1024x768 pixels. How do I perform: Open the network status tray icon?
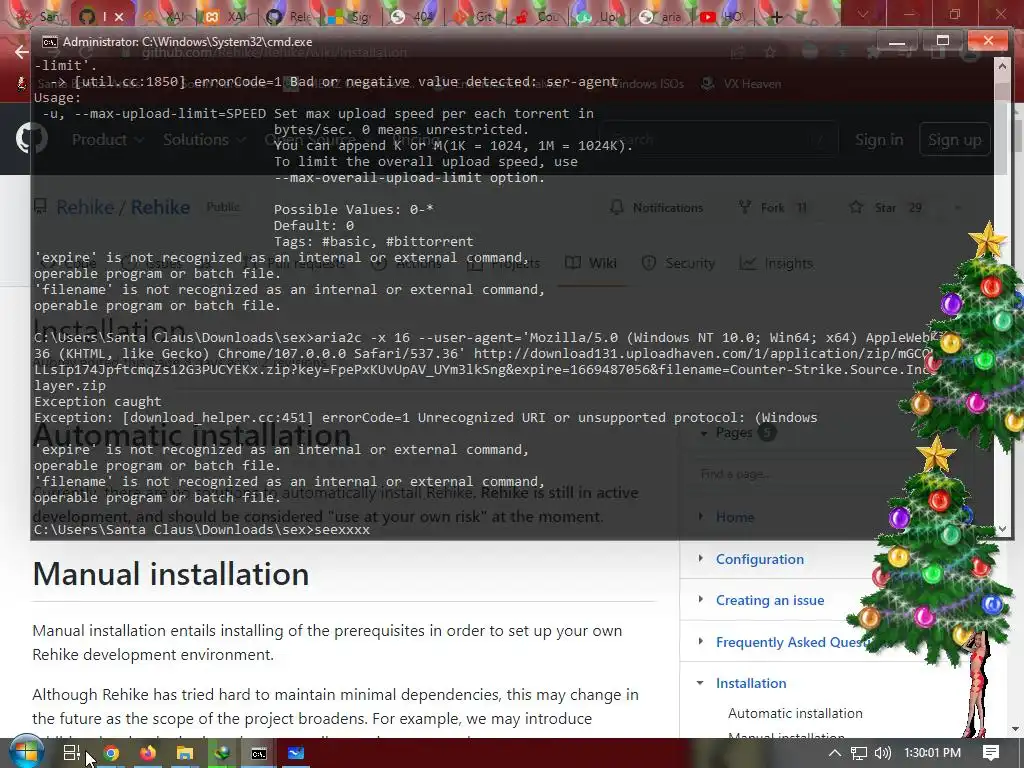click(x=859, y=753)
